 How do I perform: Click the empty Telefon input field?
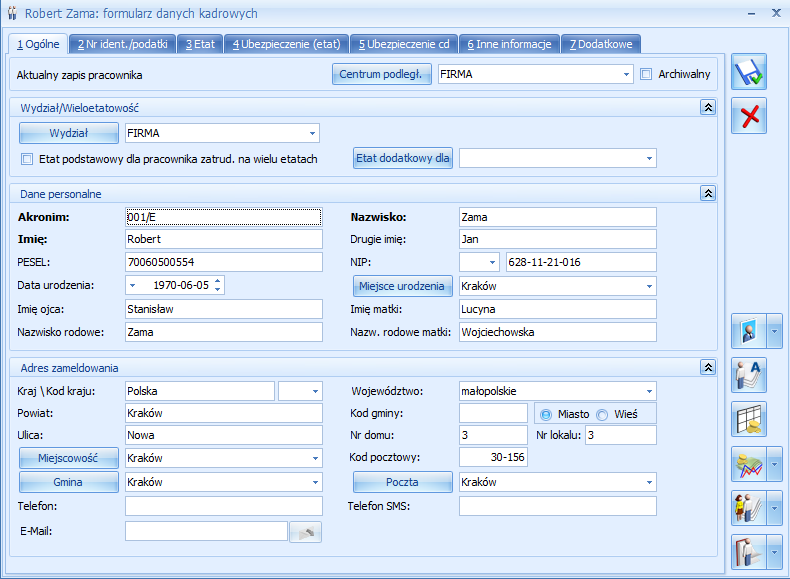pyautogui.click(x=223, y=506)
